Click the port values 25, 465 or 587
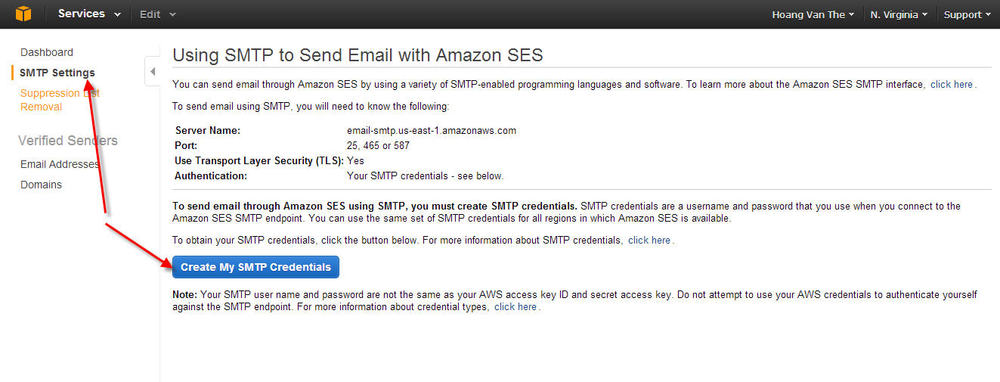The height and width of the screenshot is (382, 1000). [378, 145]
